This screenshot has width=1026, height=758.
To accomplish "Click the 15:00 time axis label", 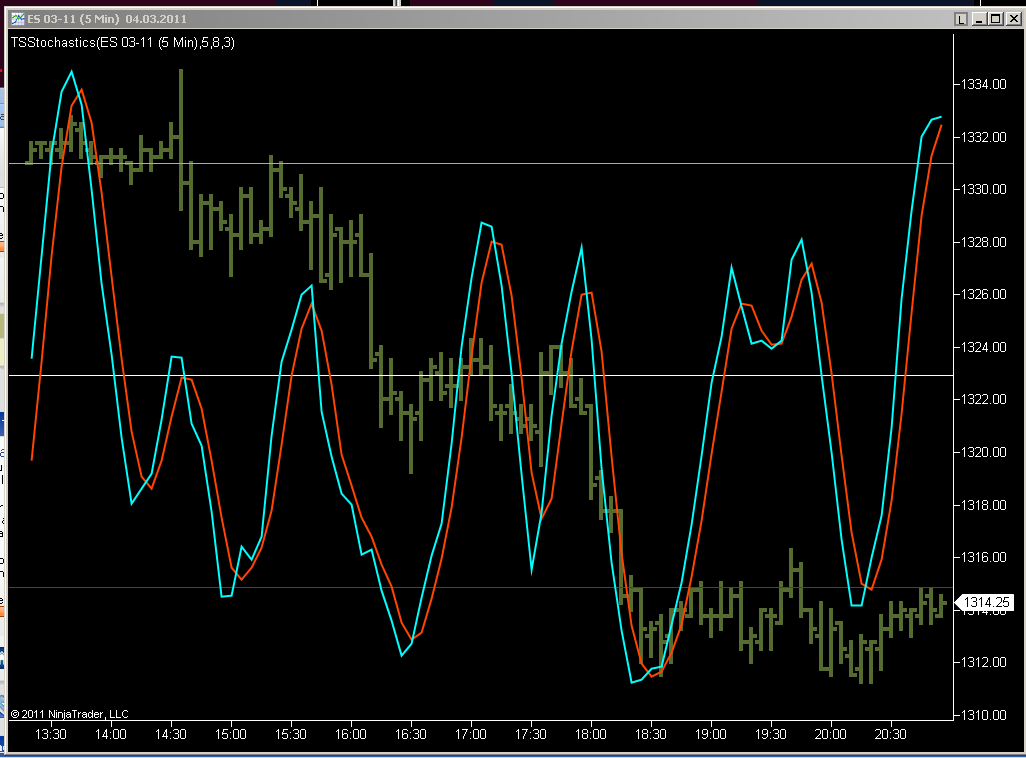I will click(x=231, y=734).
